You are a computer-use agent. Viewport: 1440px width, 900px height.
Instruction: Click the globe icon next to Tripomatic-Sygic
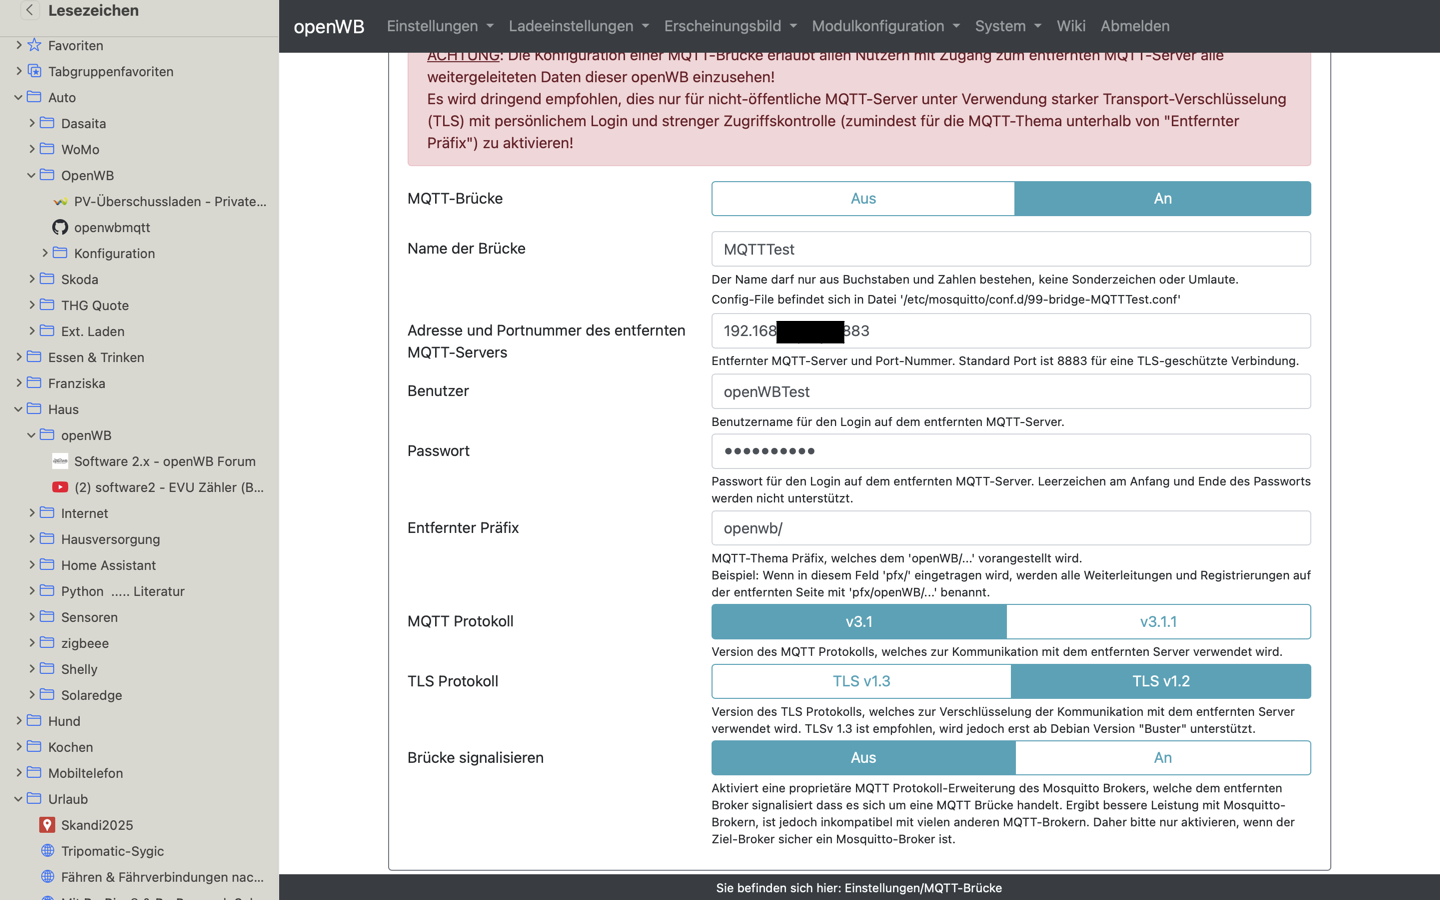pyautogui.click(x=46, y=851)
